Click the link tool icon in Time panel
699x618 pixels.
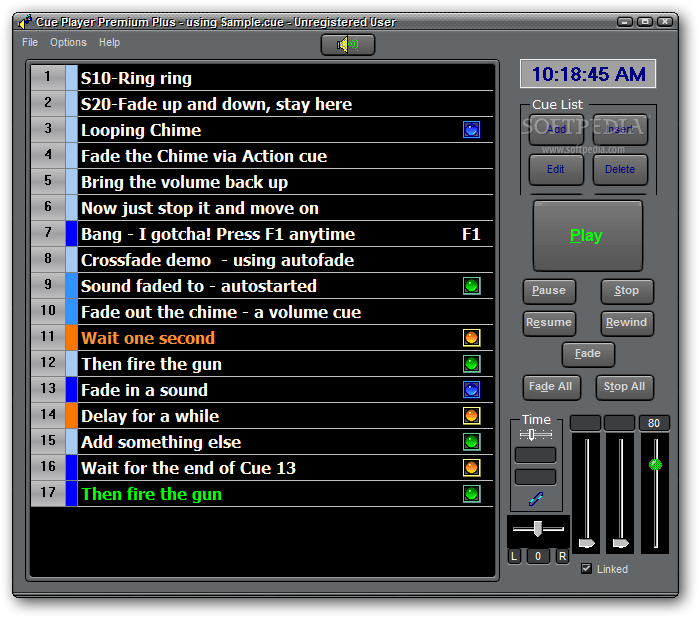coord(535,499)
